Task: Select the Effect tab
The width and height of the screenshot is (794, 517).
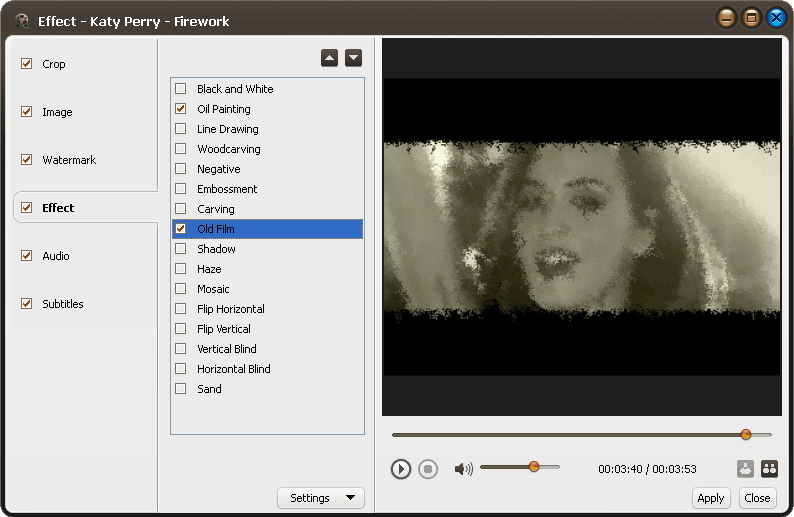Action: [58, 208]
